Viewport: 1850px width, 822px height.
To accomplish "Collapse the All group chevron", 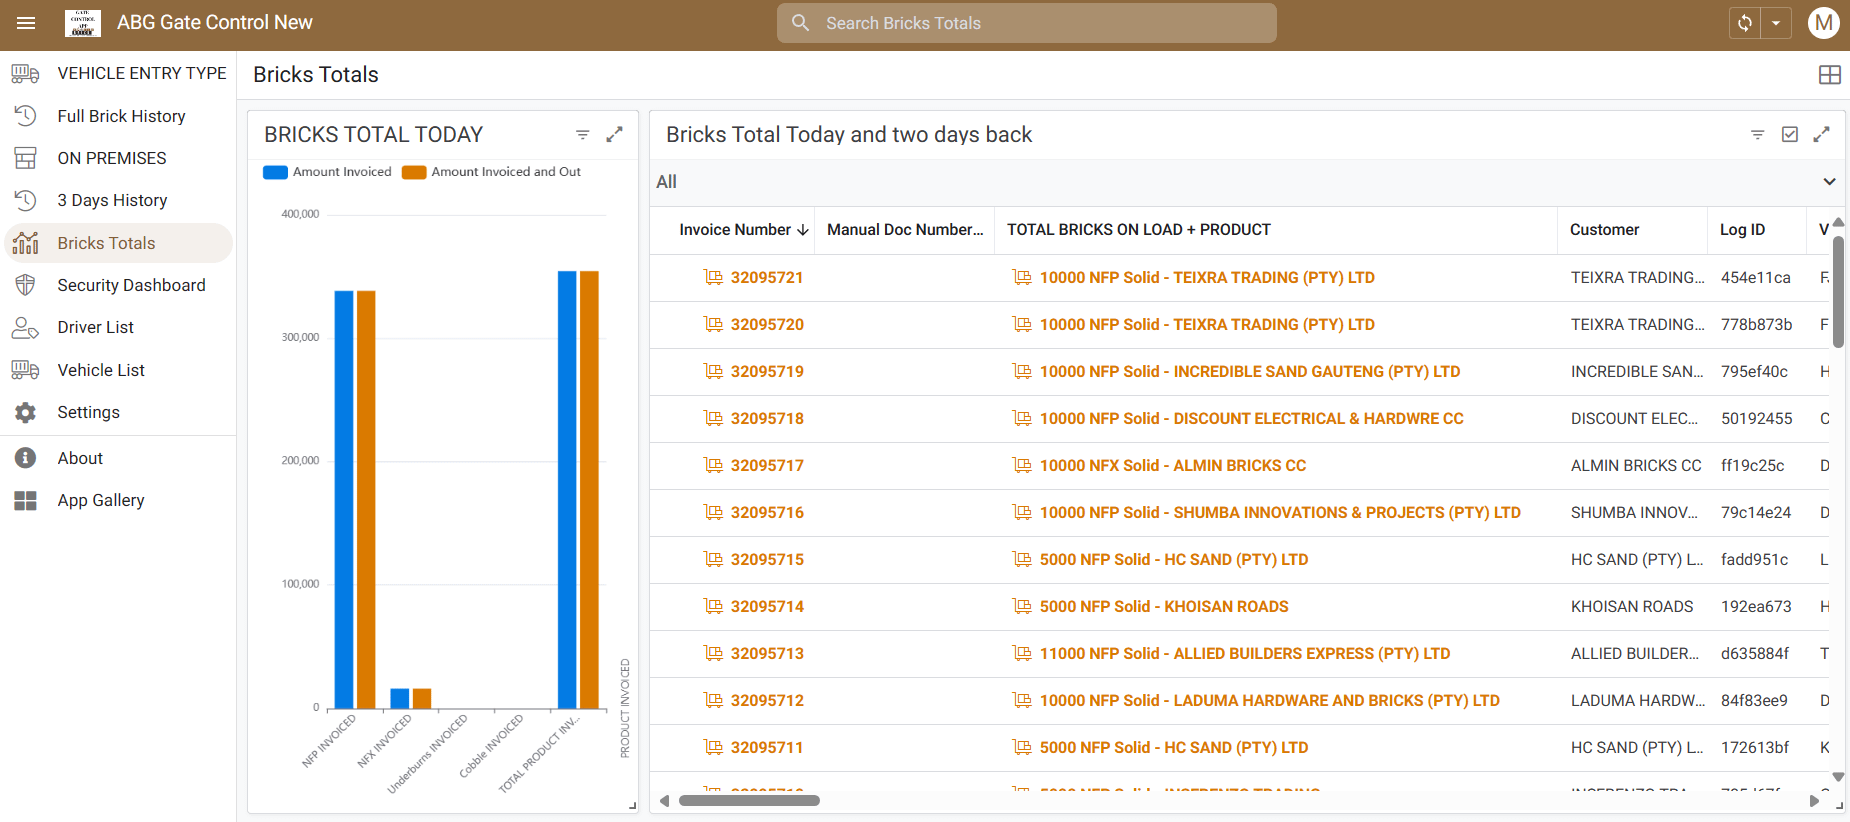I will point(1828,182).
